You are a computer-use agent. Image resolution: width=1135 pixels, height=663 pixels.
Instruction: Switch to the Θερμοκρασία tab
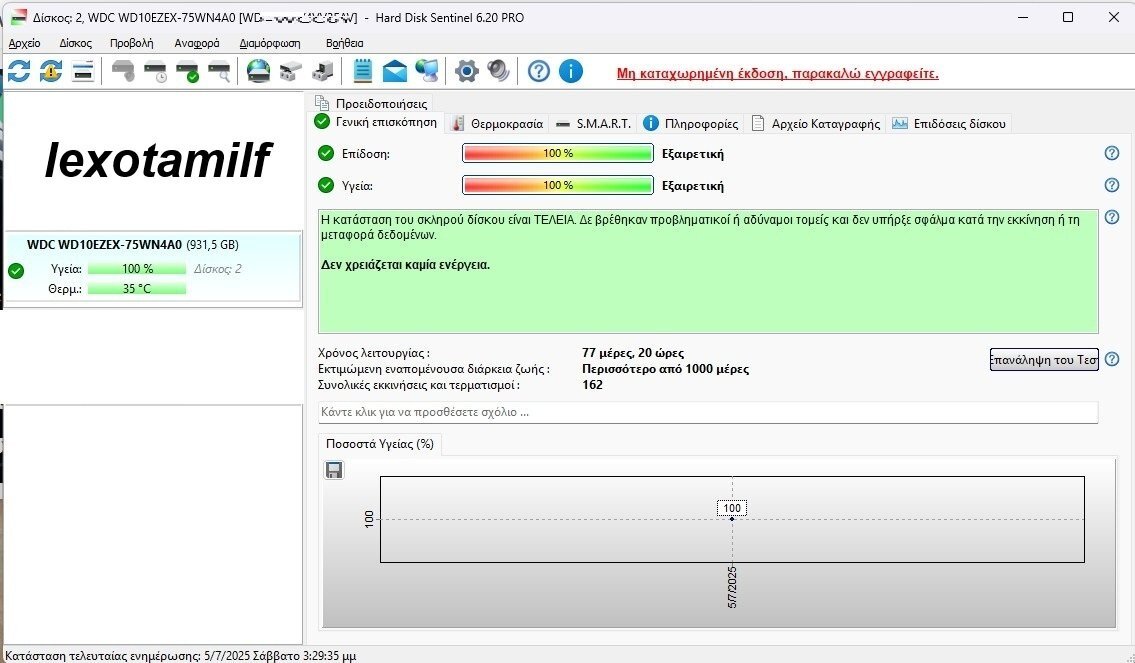[497, 124]
